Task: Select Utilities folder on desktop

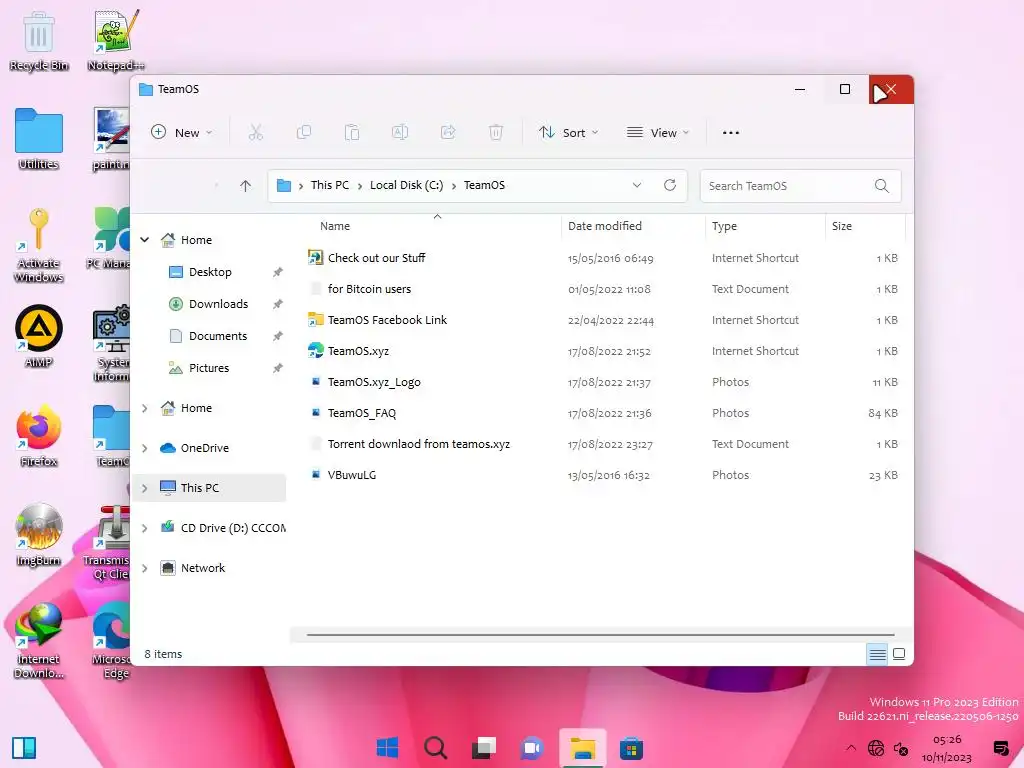Action: tap(39, 139)
